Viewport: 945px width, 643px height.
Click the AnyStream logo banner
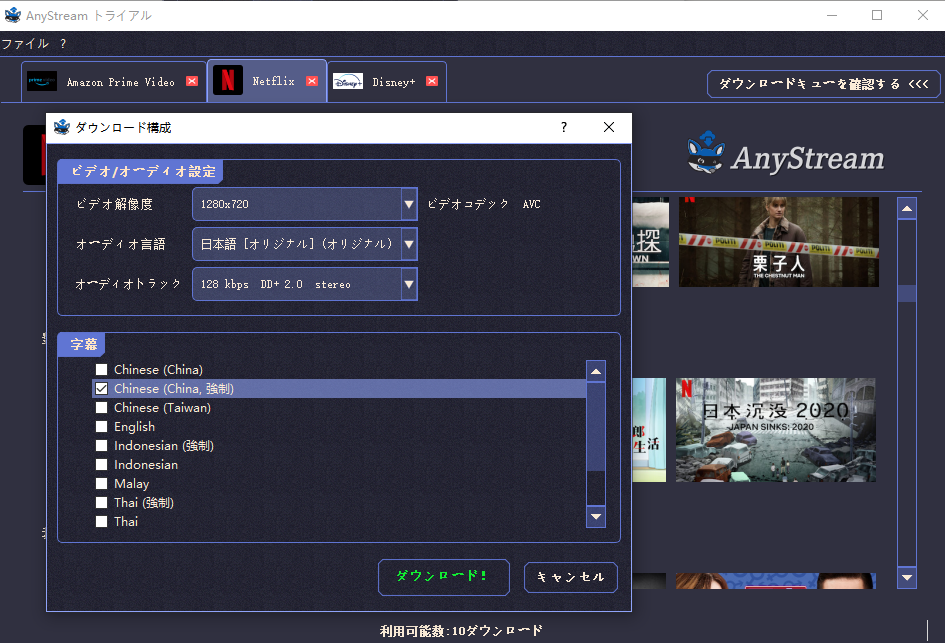pos(786,155)
